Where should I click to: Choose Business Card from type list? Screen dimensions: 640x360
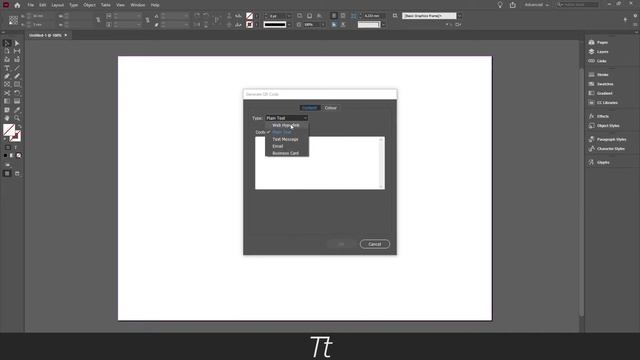(287, 153)
